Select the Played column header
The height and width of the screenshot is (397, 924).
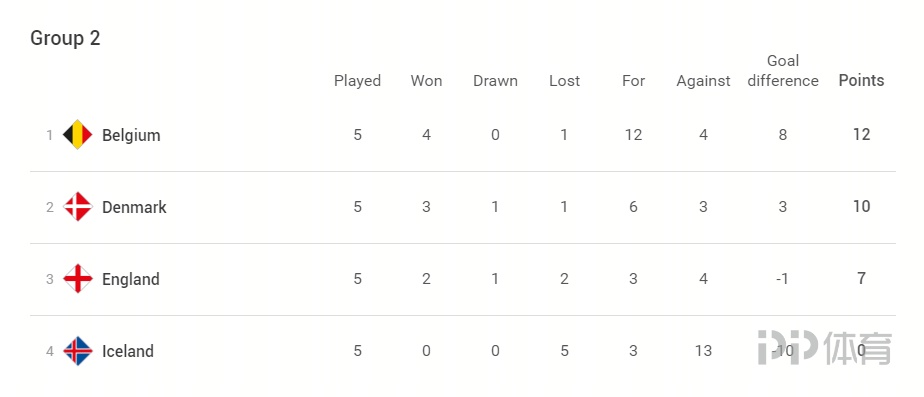(358, 81)
